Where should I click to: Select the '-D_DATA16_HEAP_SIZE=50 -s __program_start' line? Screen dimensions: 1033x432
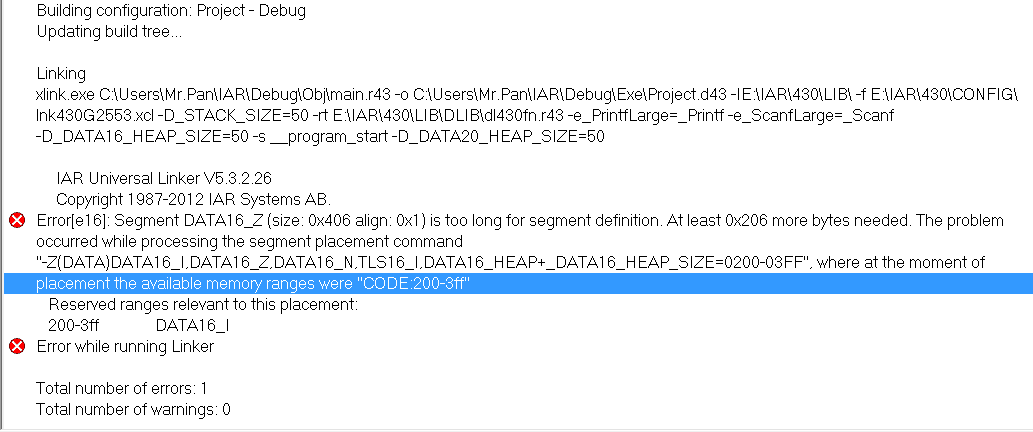tap(320, 136)
